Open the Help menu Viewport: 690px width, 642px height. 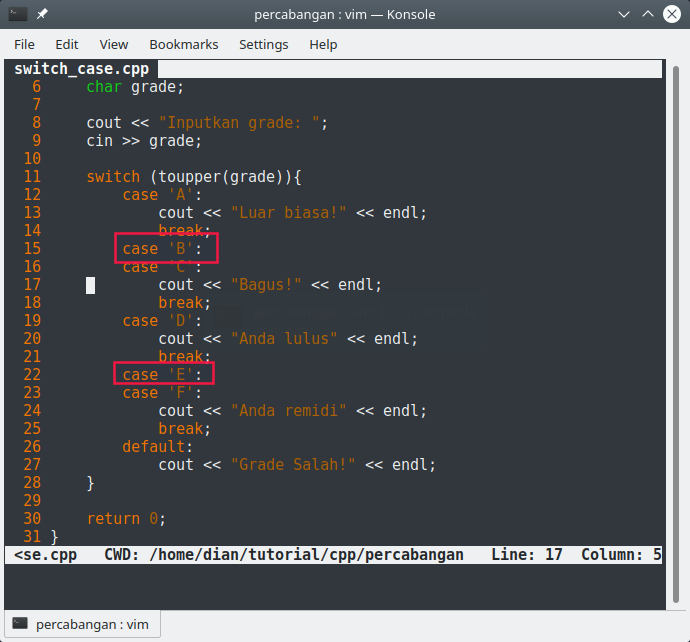click(323, 45)
